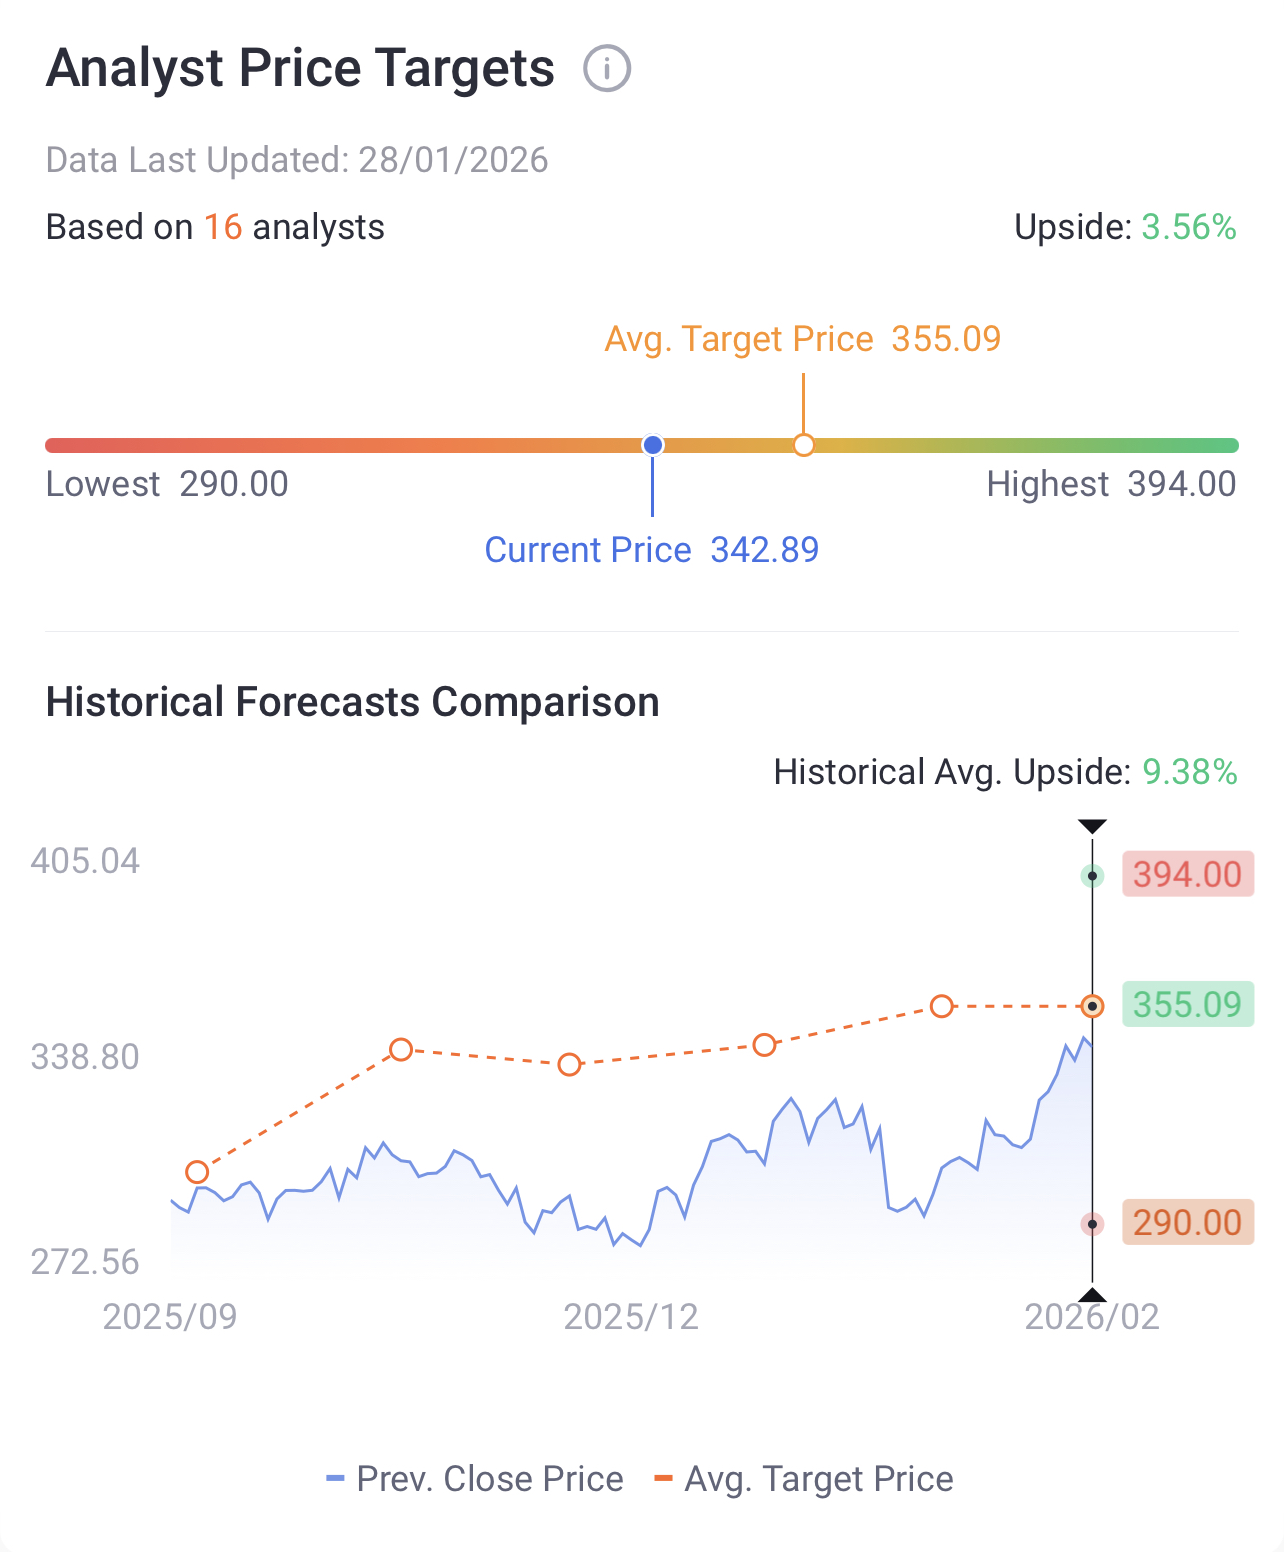
Task: Click the latest orange target point at 355.09
Action: coord(1092,1006)
